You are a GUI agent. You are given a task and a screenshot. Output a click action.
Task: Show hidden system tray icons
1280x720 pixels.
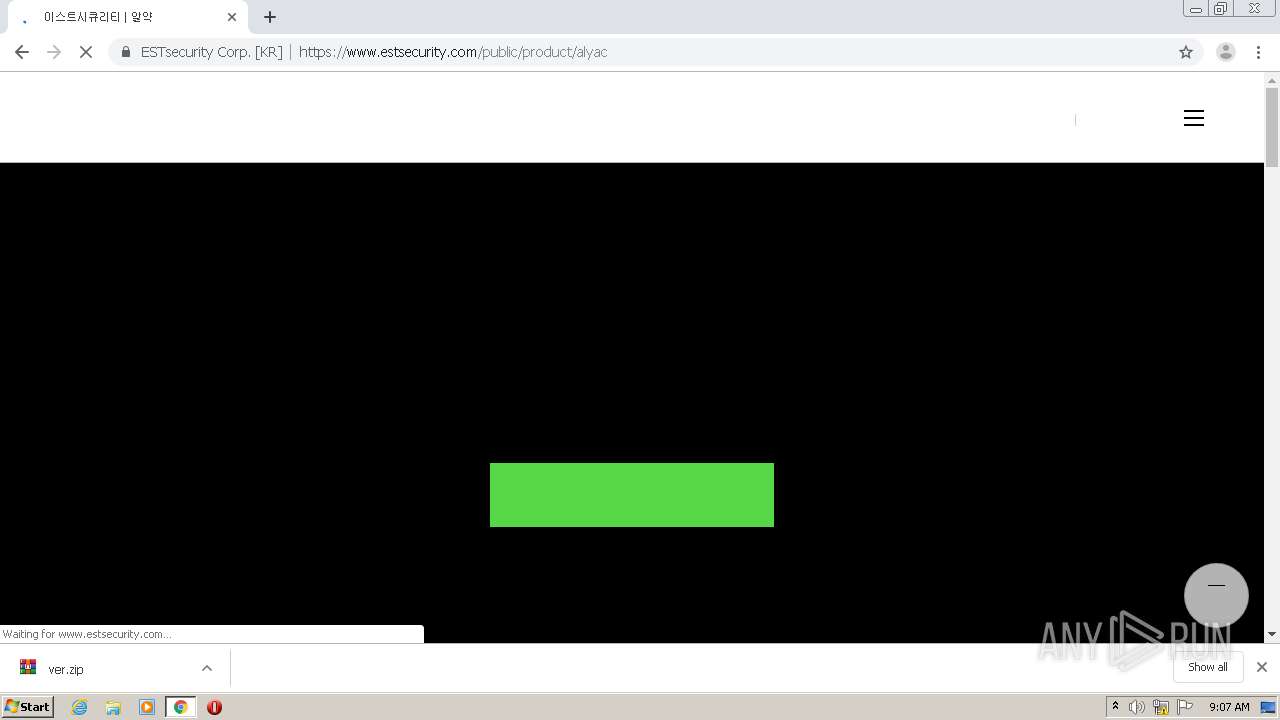pos(1115,707)
